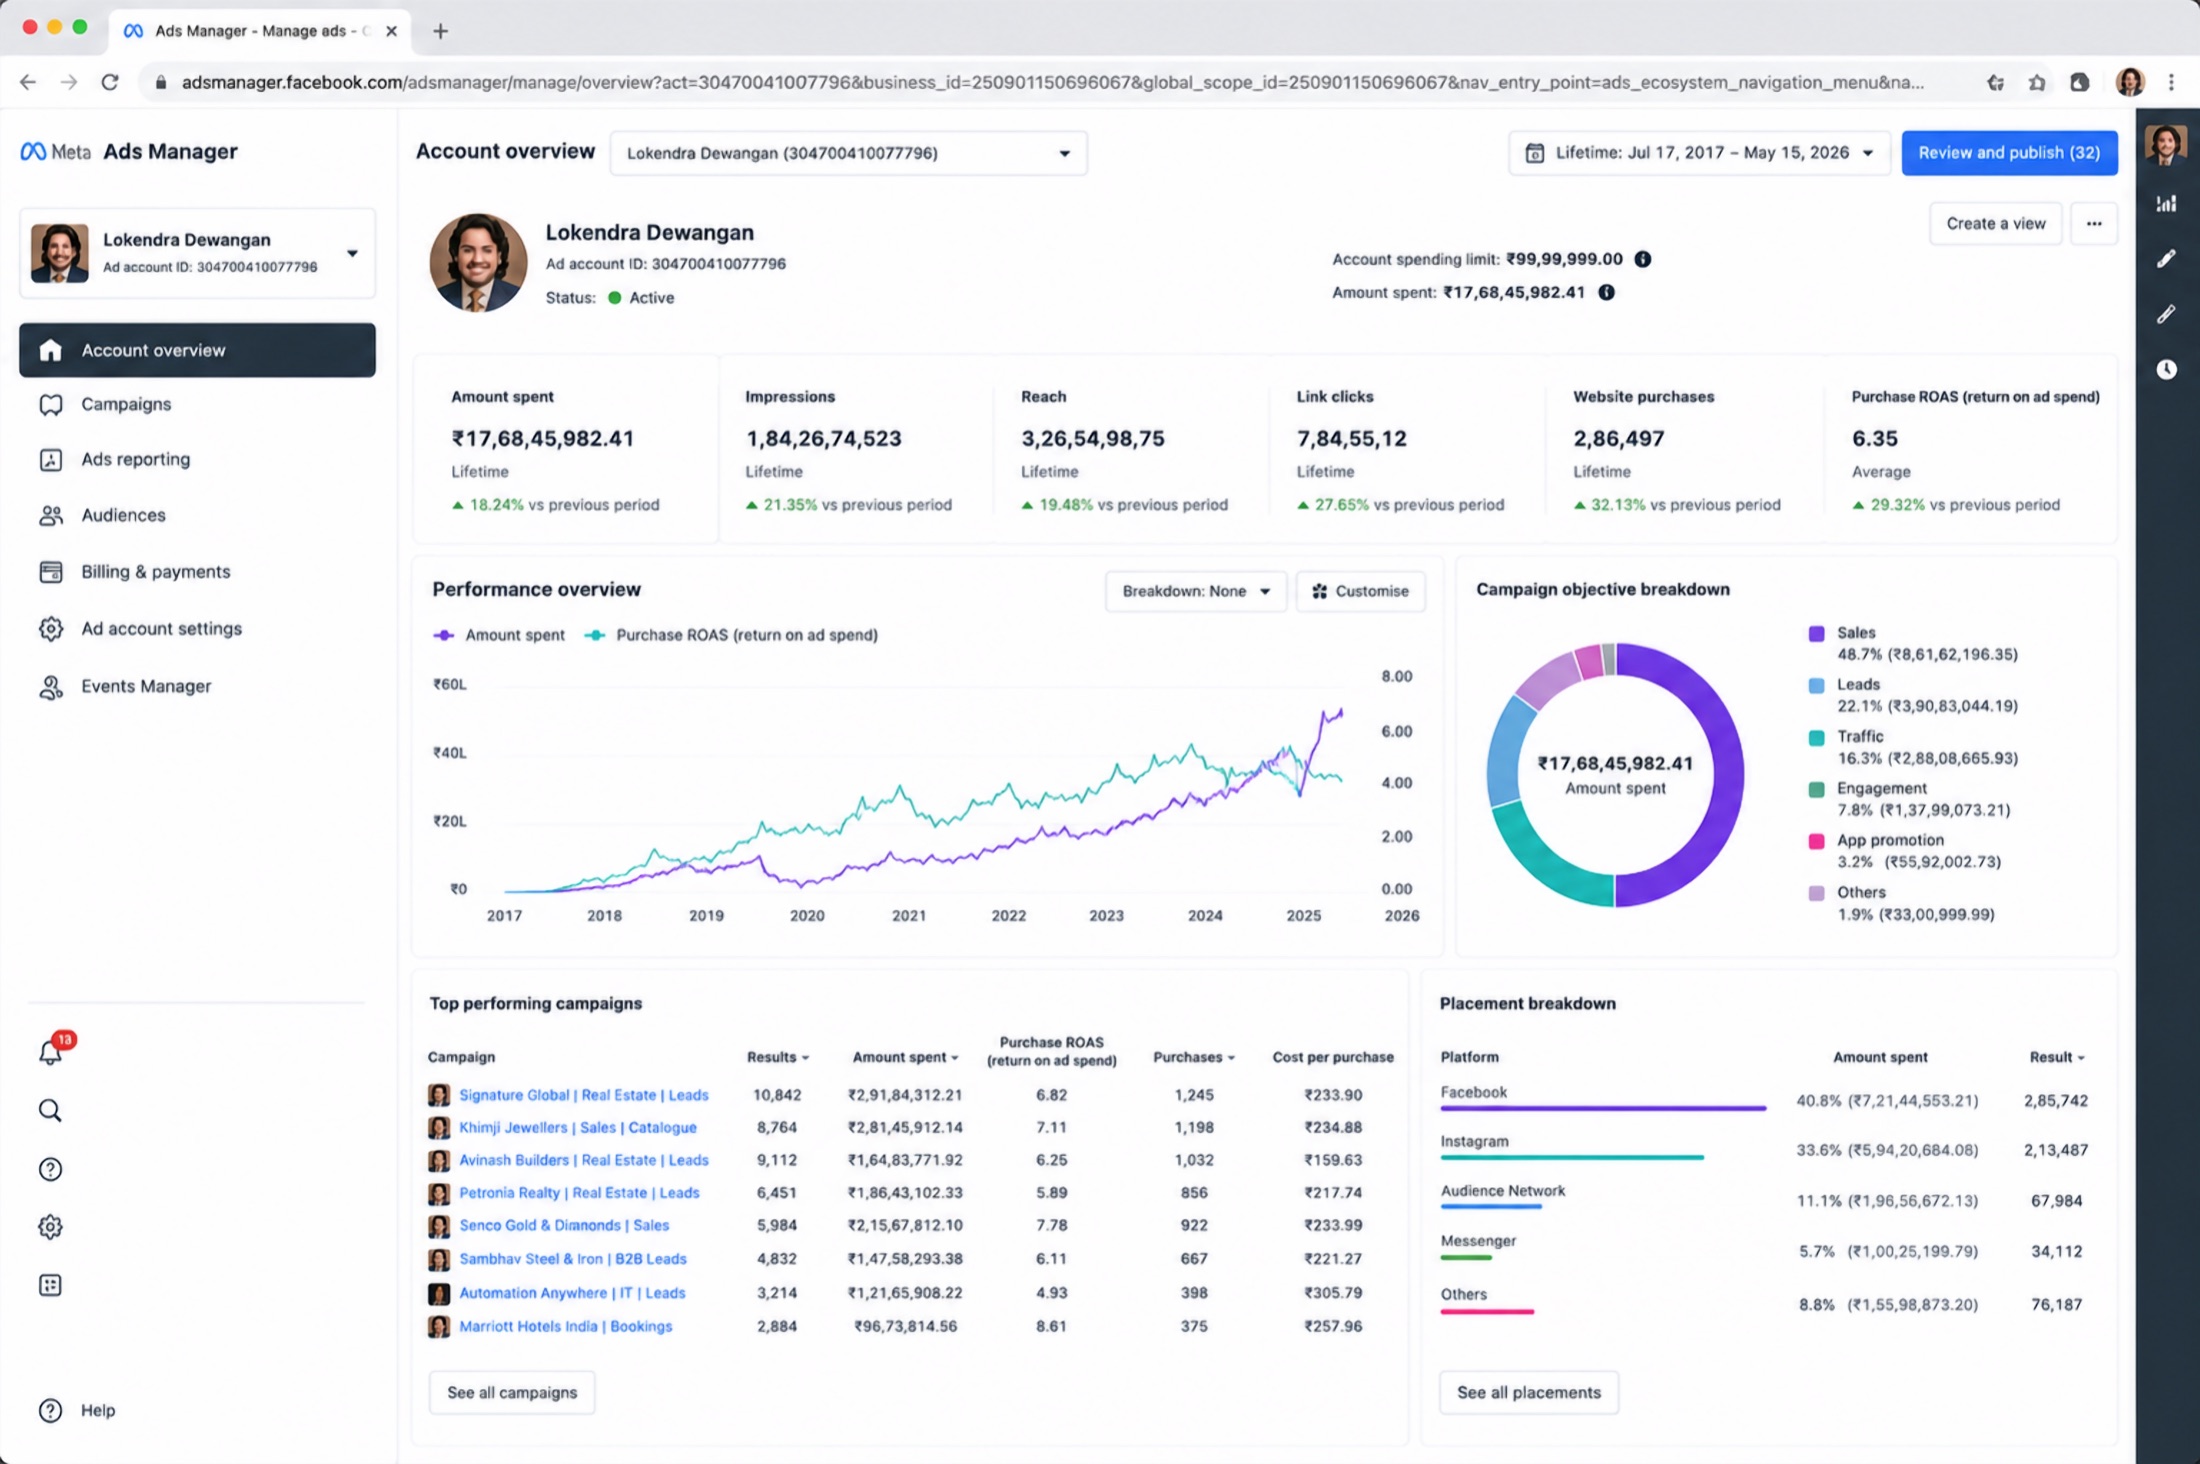Image resolution: width=2200 pixels, height=1464 pixels.
Task: Open the Breakdown: None dropdown
Action: tap(1196, 591)
